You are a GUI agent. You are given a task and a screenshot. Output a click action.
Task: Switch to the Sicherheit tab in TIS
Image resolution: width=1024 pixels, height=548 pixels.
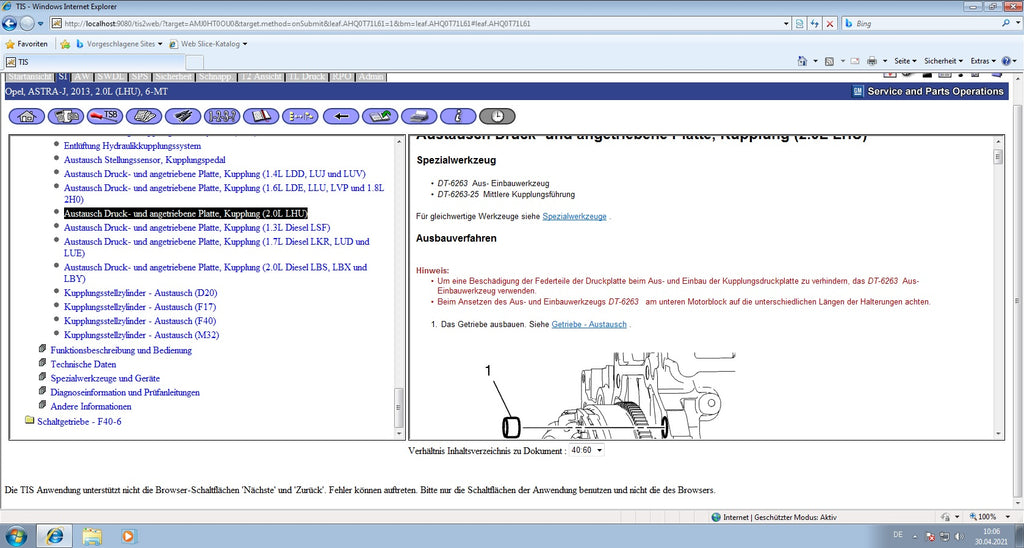(174, 76)
